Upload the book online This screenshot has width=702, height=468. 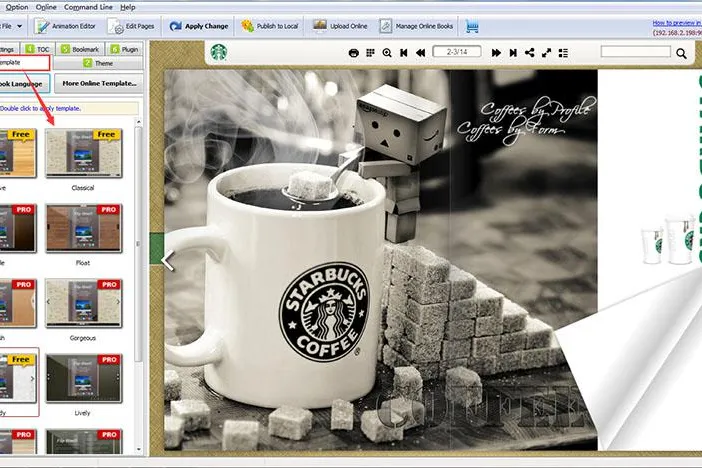point(340,26)
